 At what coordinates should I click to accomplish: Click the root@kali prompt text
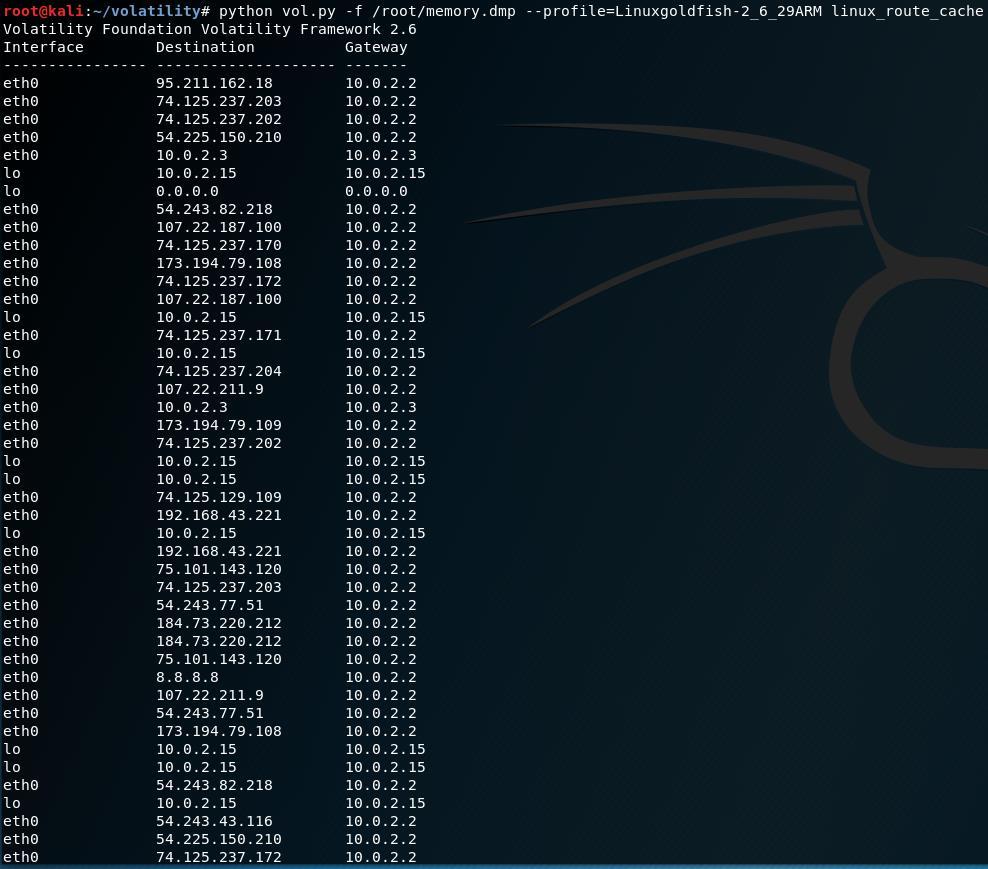(43, 11)
